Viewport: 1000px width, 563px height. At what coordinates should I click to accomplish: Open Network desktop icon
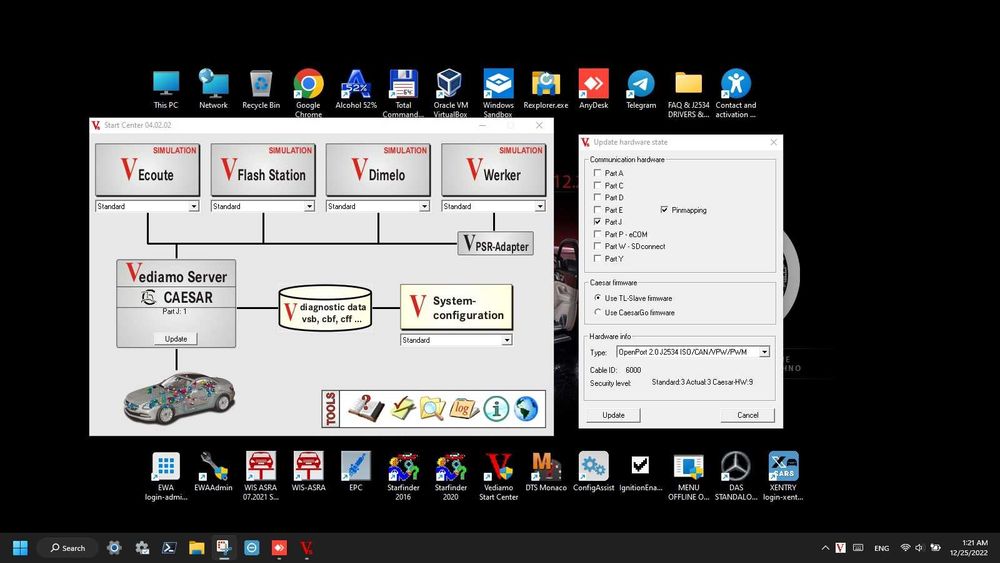tap(213, 89)
